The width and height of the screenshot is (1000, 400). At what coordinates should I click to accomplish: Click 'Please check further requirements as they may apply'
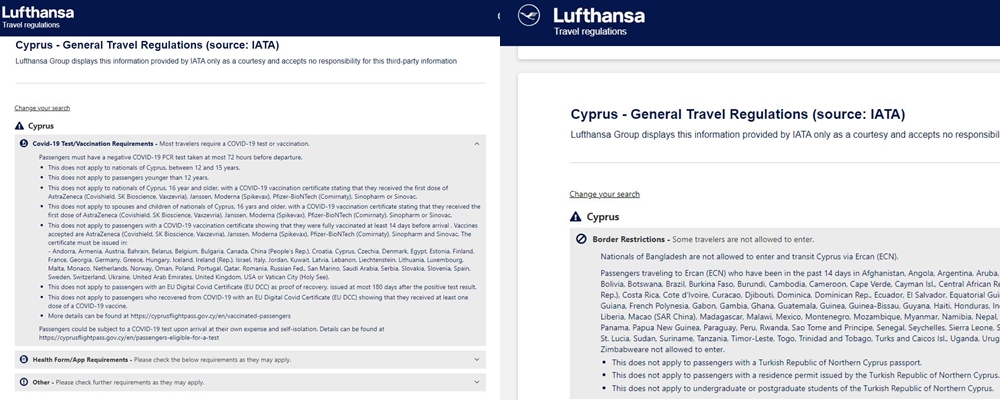click(130, 382)
